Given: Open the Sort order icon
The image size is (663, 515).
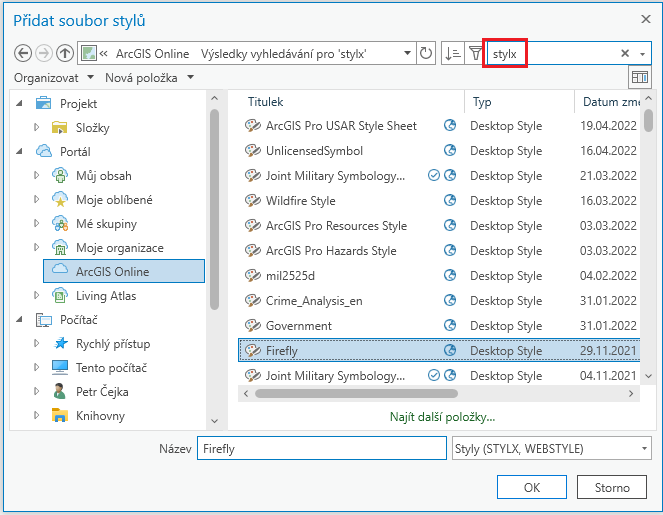Looking at the screenshot, I should click(x=453, y=54).
